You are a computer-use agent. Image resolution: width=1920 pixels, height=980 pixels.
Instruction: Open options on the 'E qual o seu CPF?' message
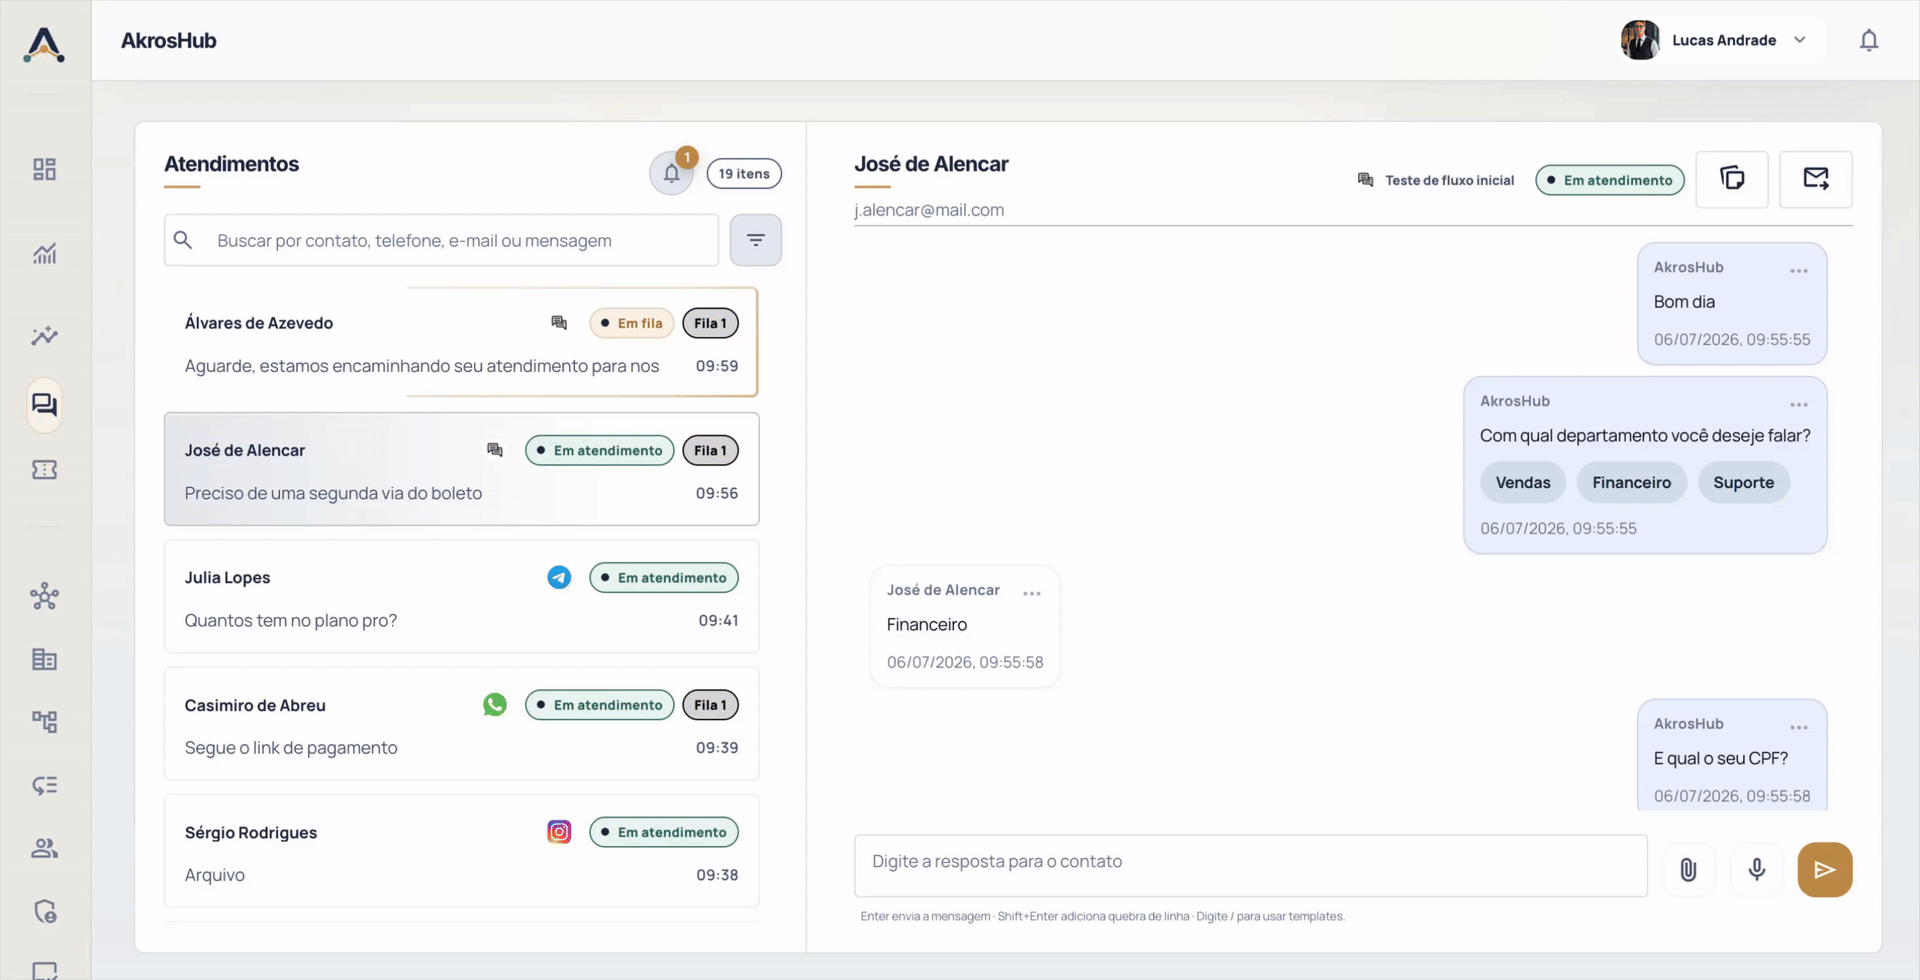point(1799,728)
